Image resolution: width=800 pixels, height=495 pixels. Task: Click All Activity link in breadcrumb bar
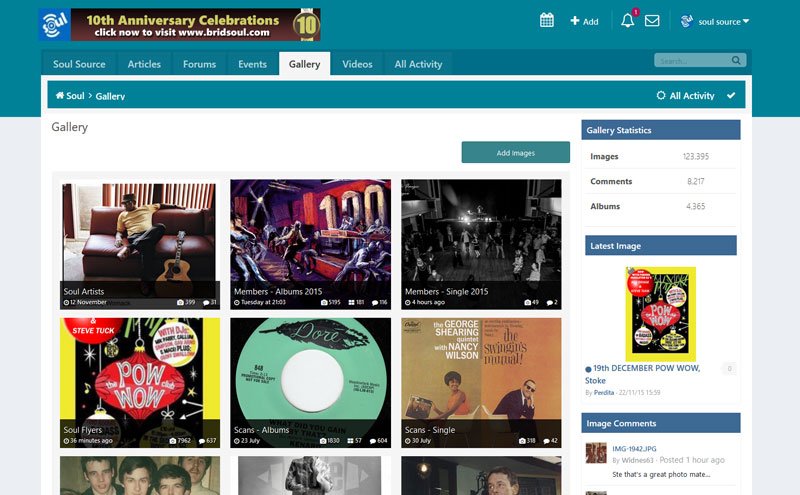[x=686, y=95]
